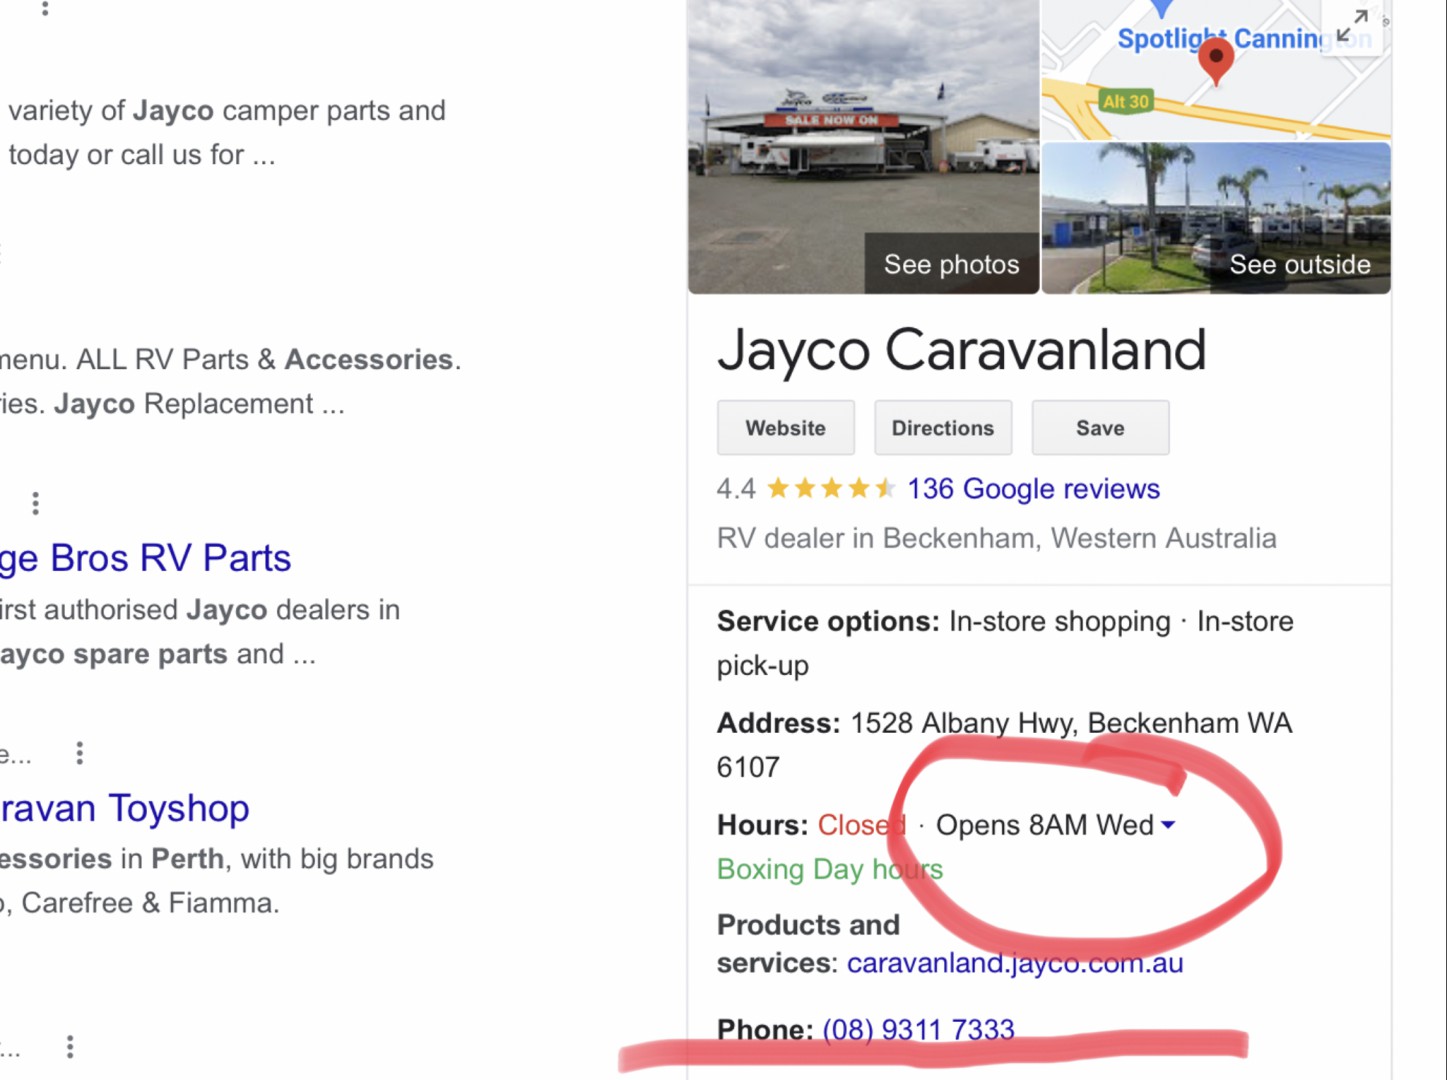Open caravanland.jayco.com.au link
Image resolution: width=1447 pixels, height=1080 pixels.
1015,963
